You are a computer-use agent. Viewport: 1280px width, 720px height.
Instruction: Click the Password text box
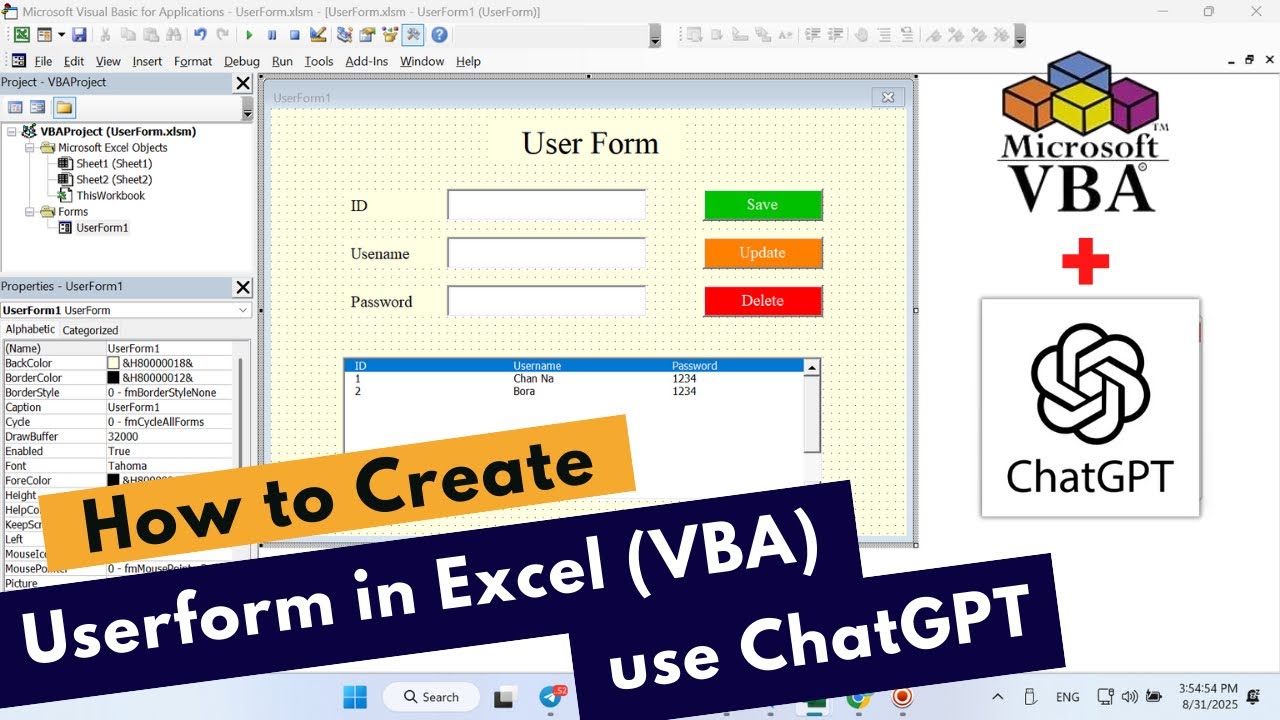(546, 301)
